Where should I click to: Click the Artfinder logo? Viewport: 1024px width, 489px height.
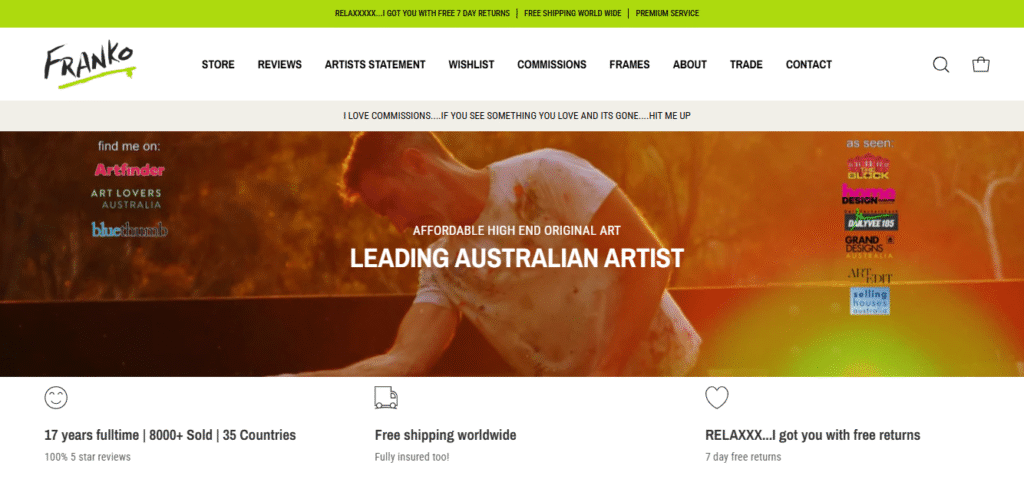(129, 170)
